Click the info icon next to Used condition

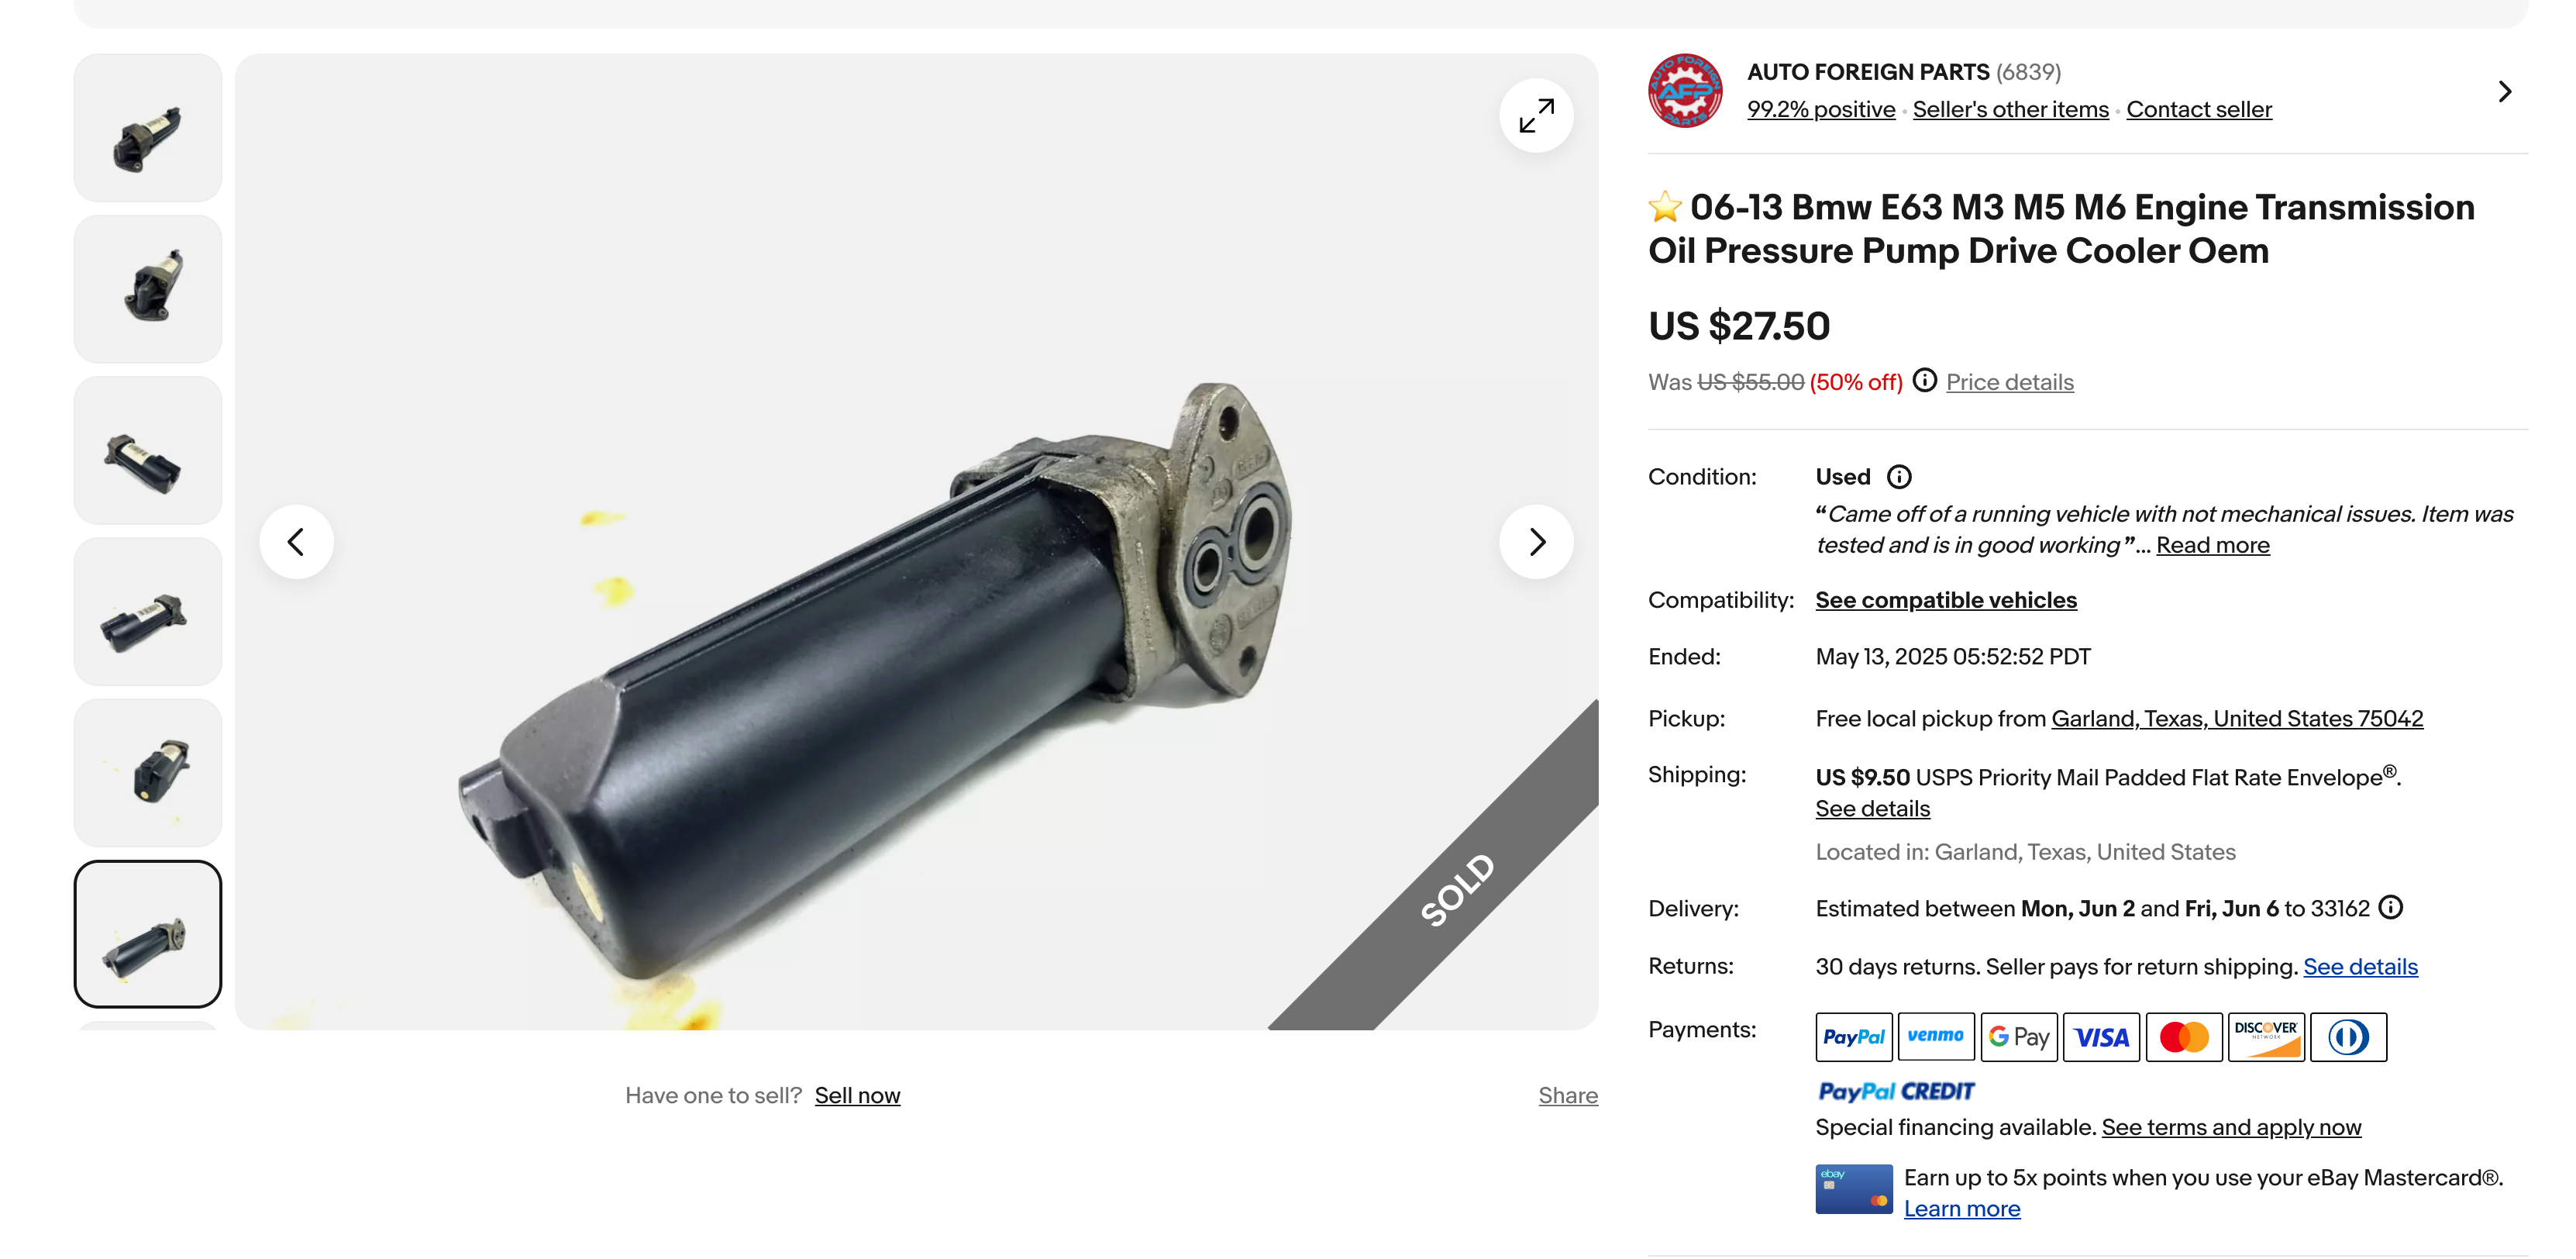coord(1898,477)
